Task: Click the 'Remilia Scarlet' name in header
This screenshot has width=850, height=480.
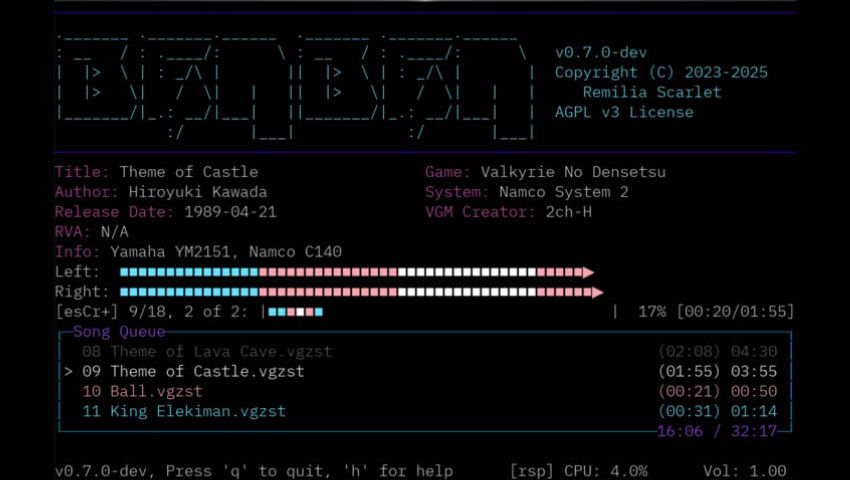Action: [652, 92]
